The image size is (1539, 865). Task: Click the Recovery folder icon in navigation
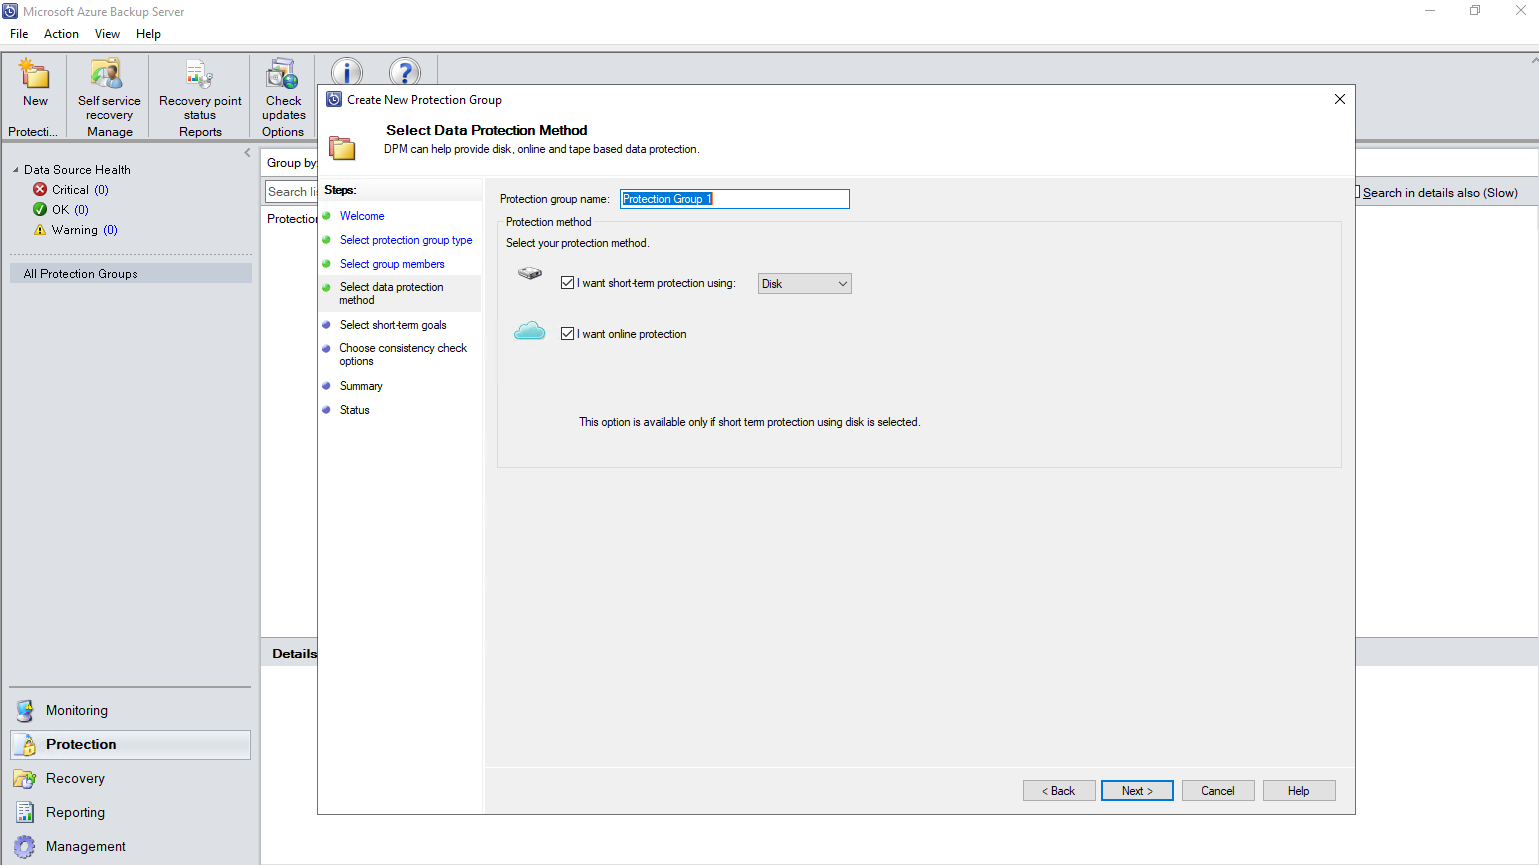(x=25, y=779)
